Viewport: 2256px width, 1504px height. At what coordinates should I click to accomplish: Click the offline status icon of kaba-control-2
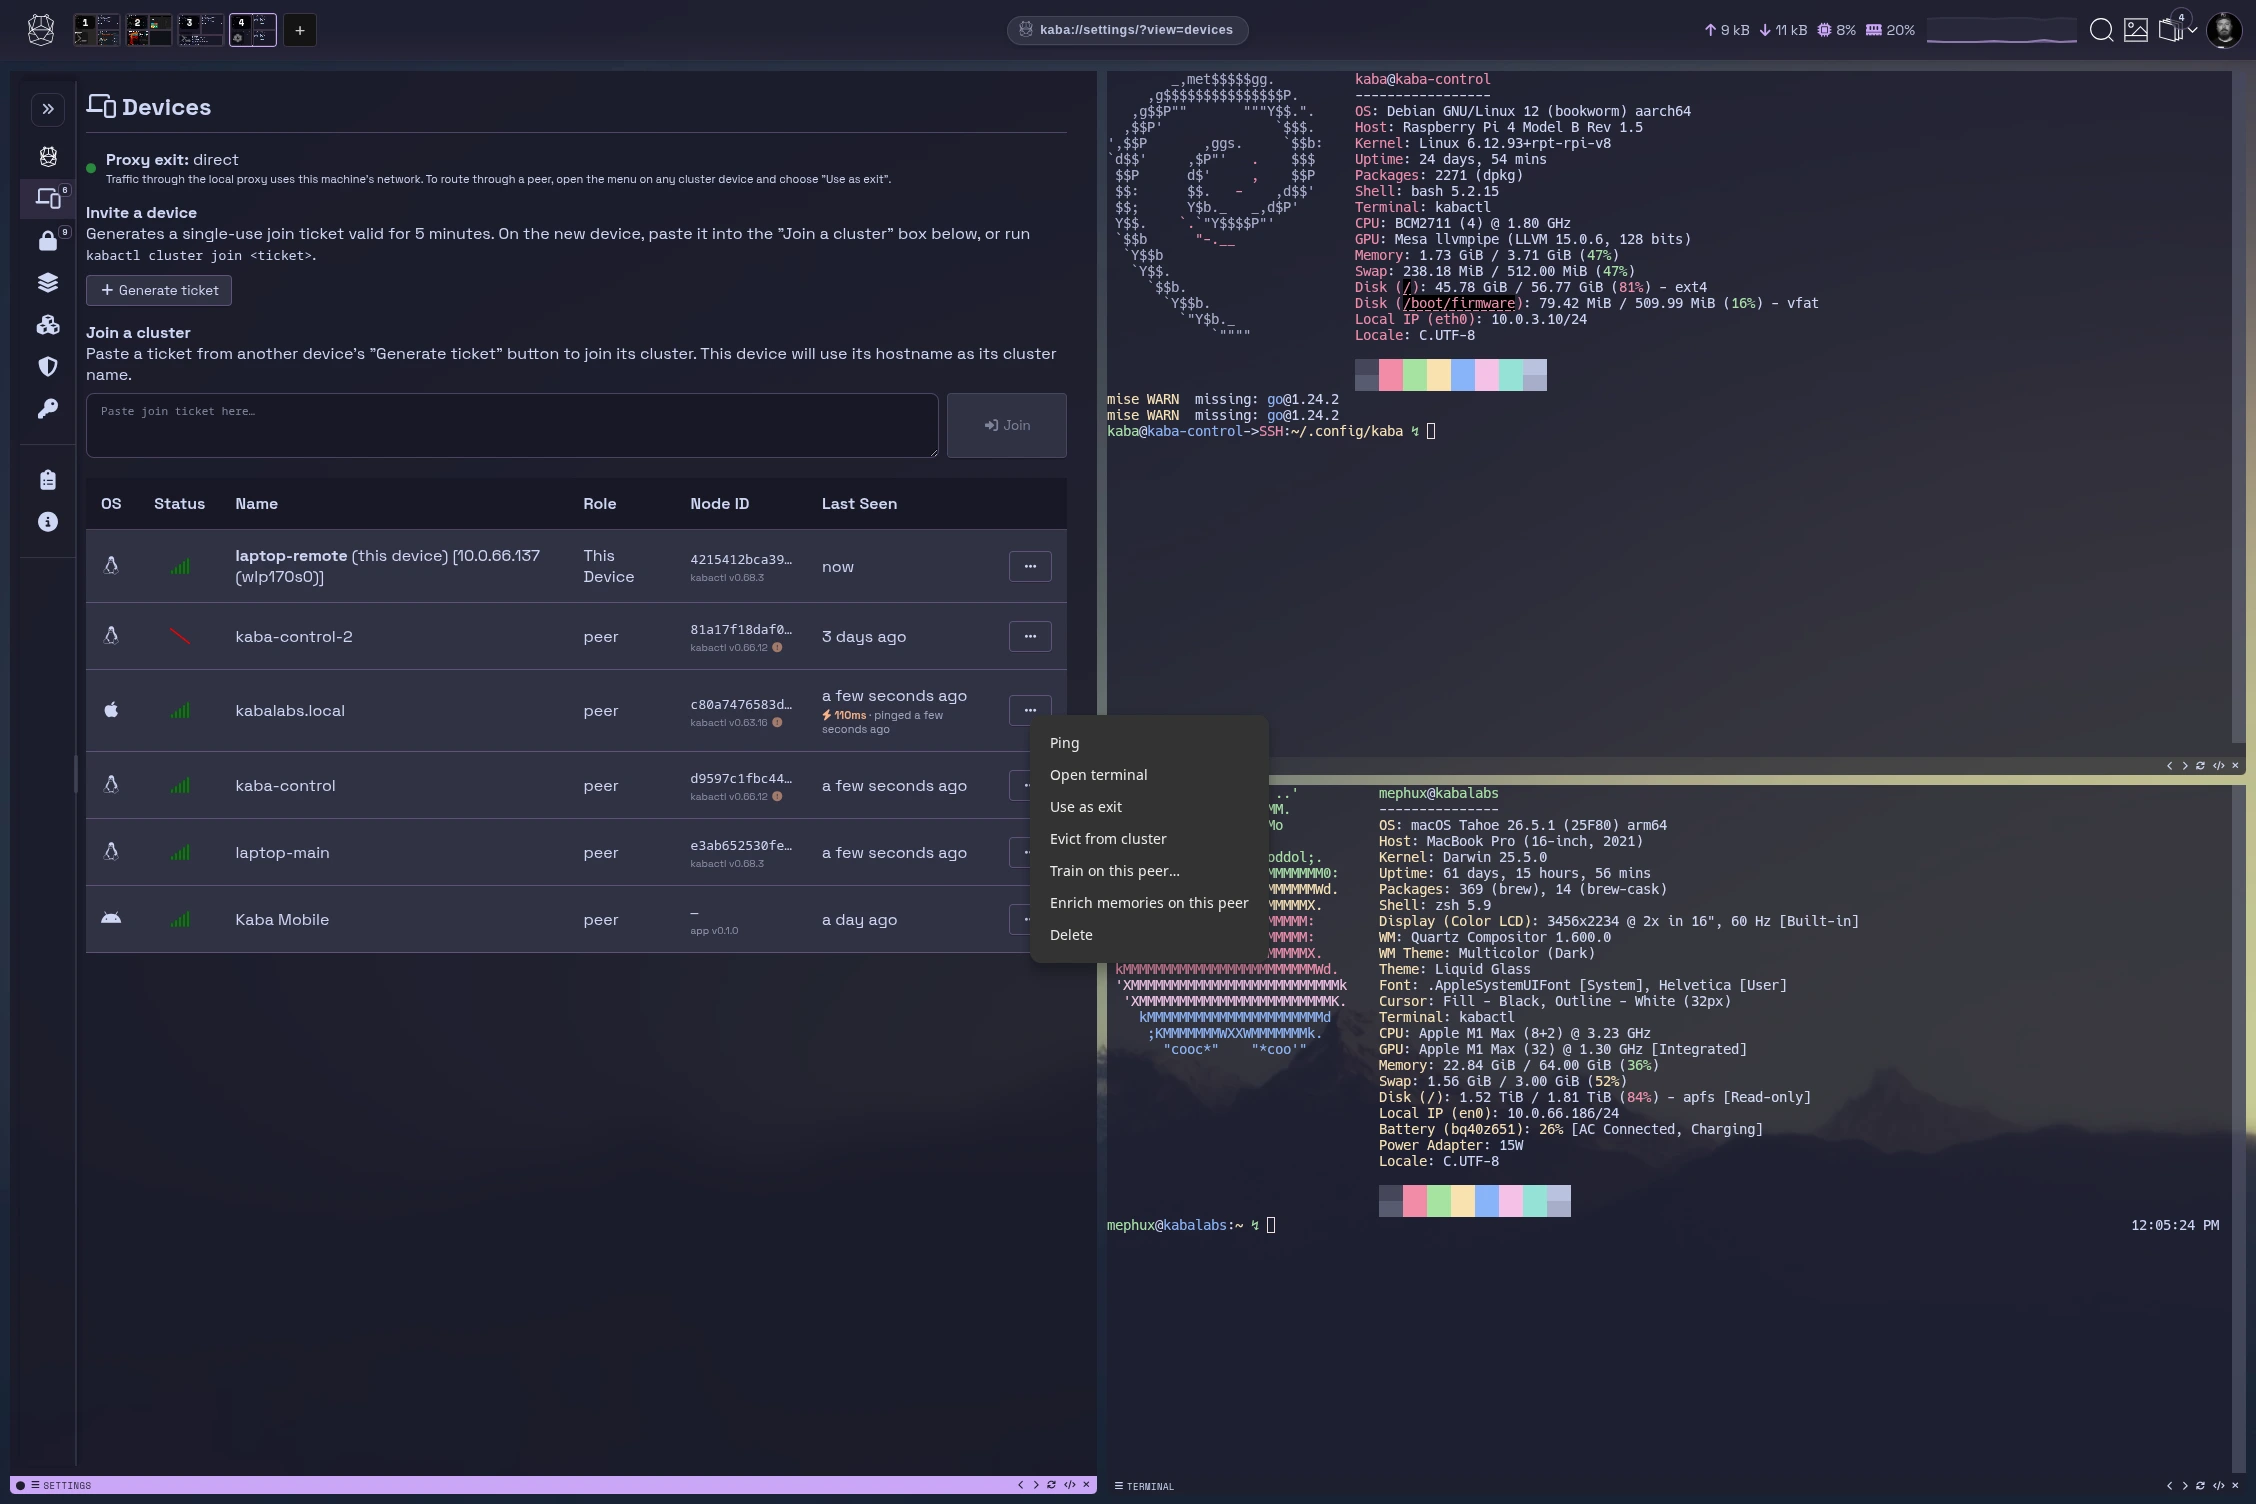(180, 636)
